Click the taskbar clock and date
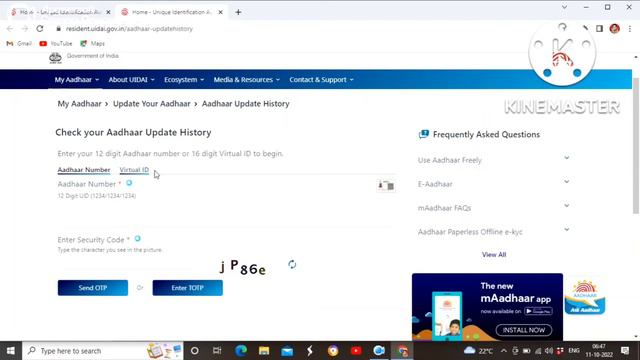The height and width of the screenshot is (360, 640). (599, 351)
